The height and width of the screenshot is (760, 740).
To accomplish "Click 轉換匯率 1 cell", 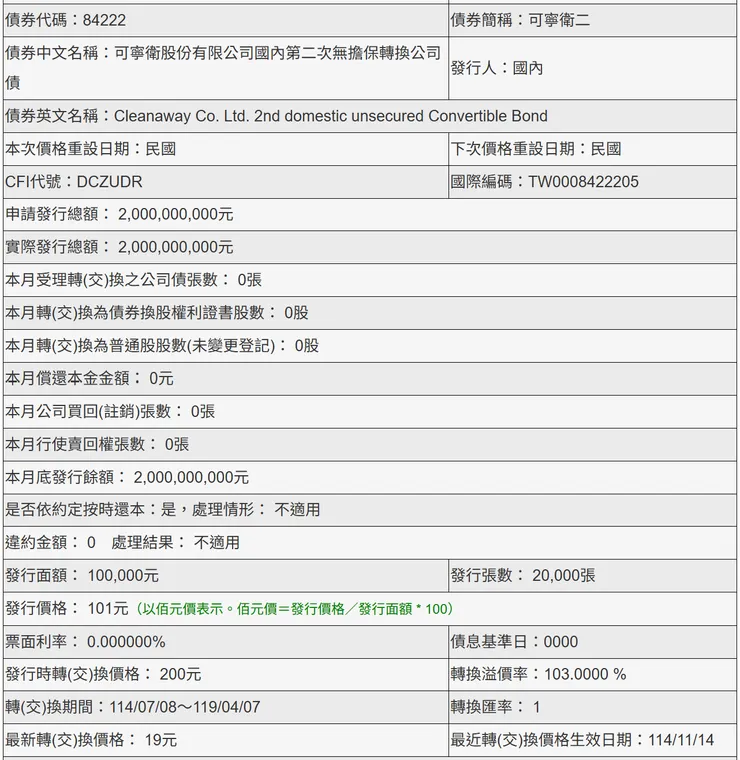I will click(592, 707).
